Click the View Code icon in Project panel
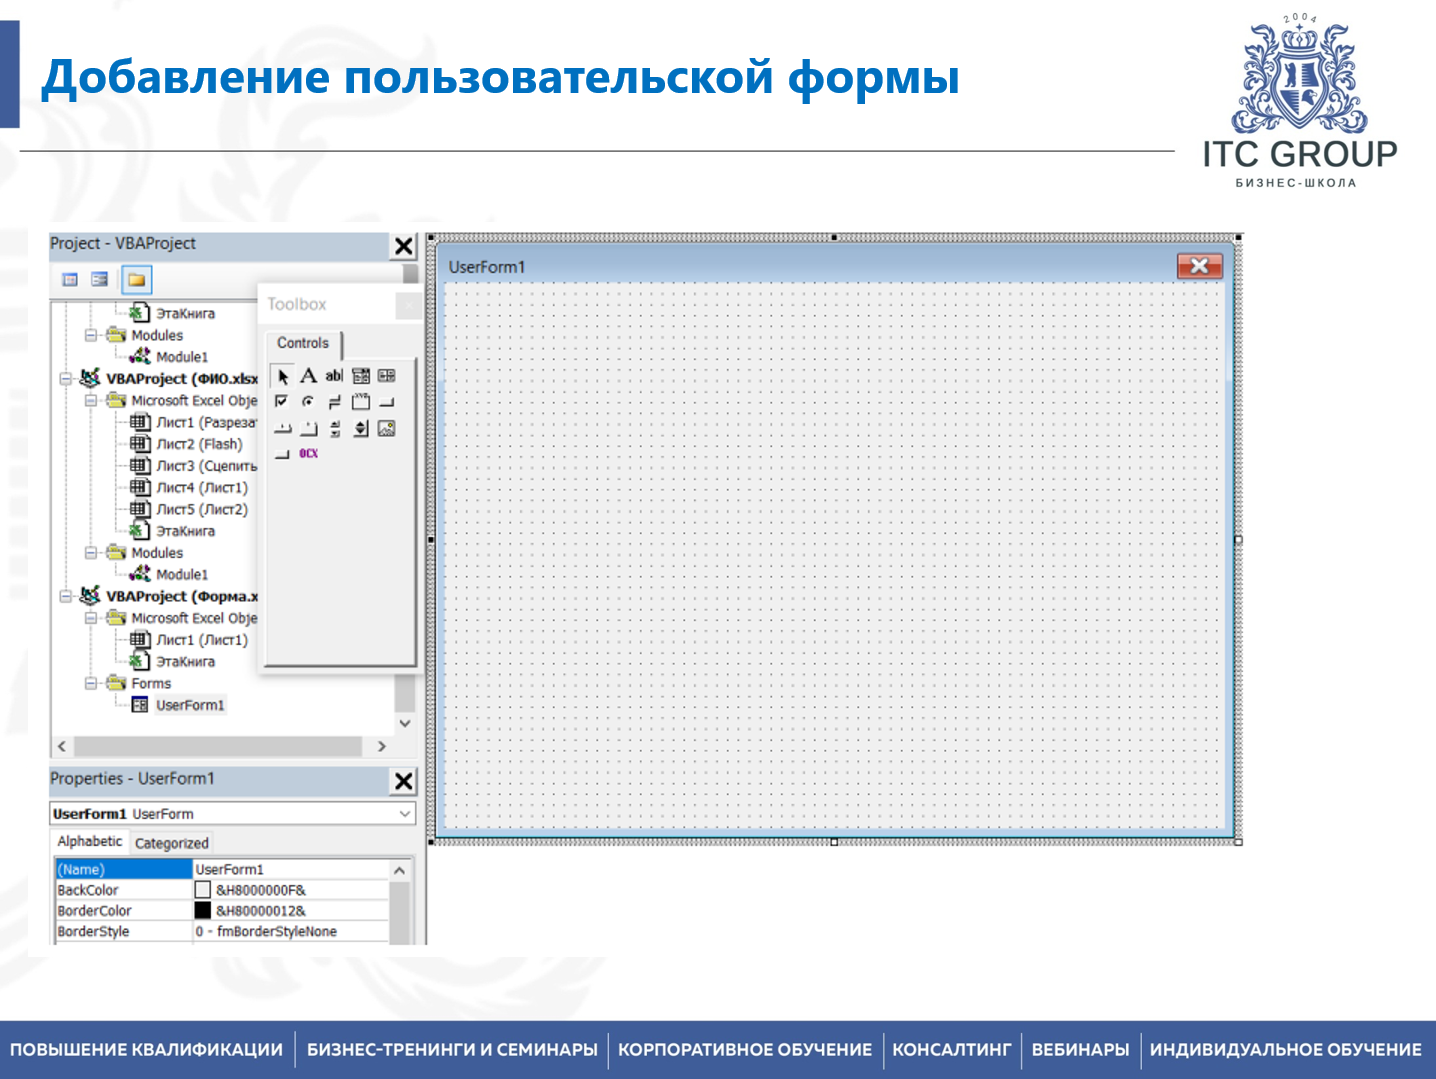The height and width of the screenshot is (1079, 1436). tap(70, 280)
